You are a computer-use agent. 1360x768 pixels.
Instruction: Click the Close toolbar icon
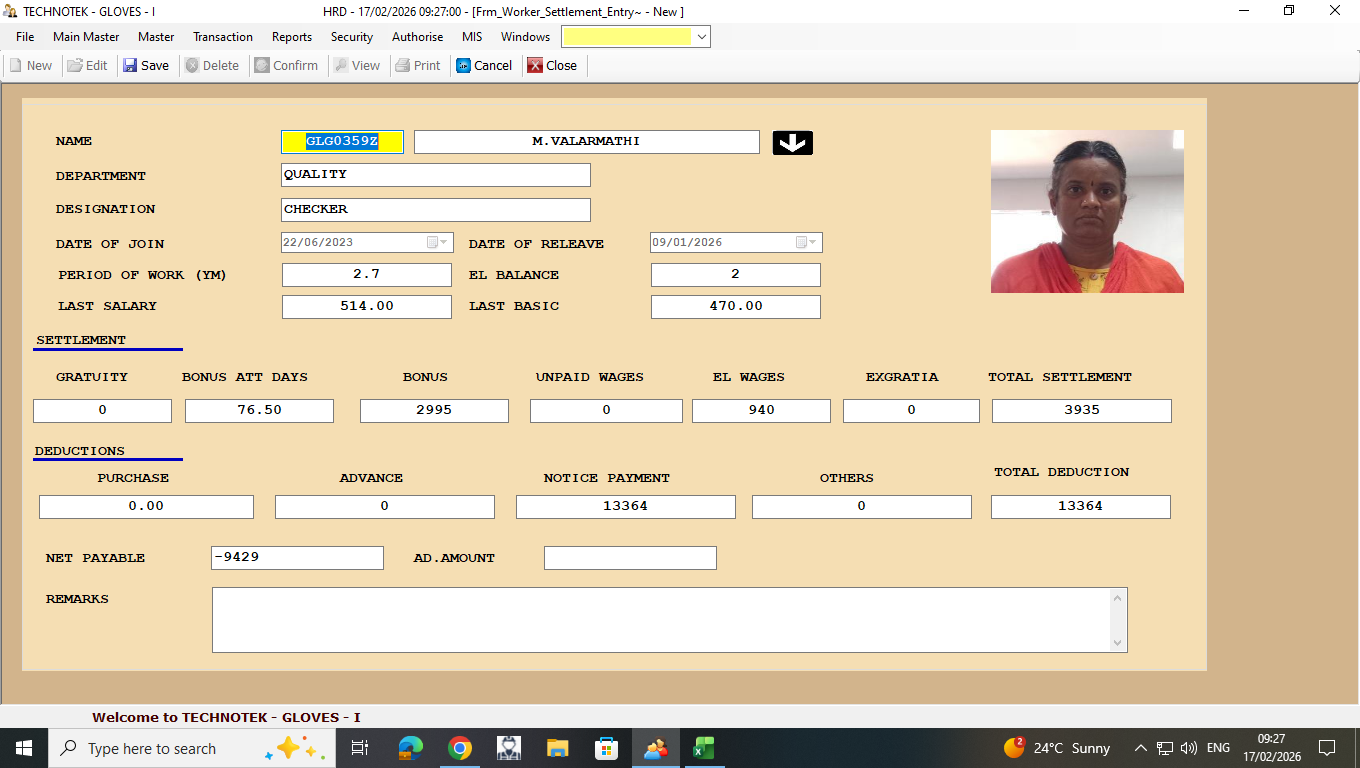pyautogui.click(x=536, y=66)
